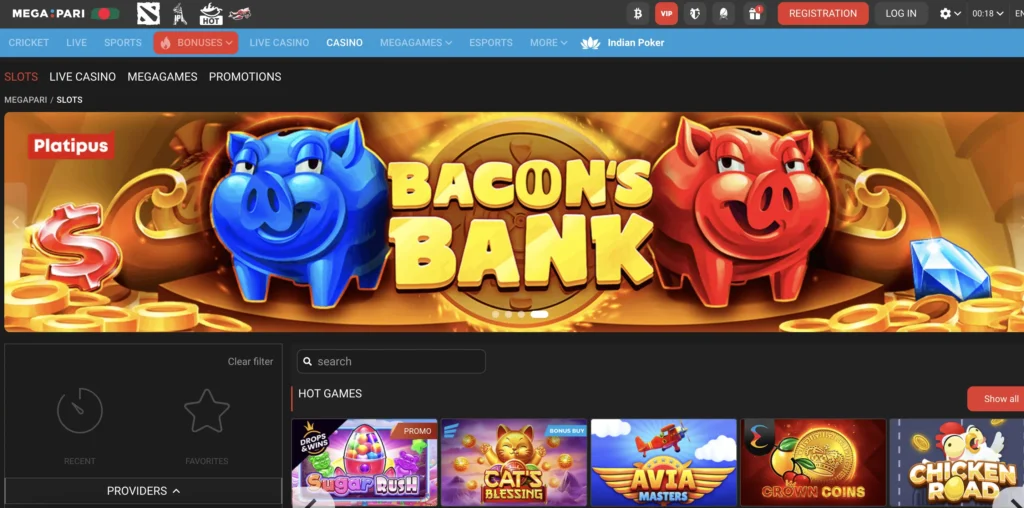Open the Bacon's Bank banner
Screen dimensions: 1024x508
514,222
